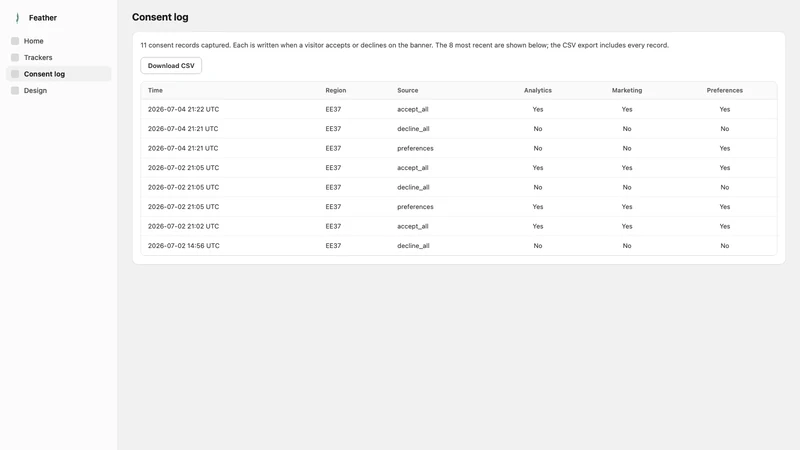Click the Trackers sidebar icon
800x450 pixels.
click(x=15, y=58)
